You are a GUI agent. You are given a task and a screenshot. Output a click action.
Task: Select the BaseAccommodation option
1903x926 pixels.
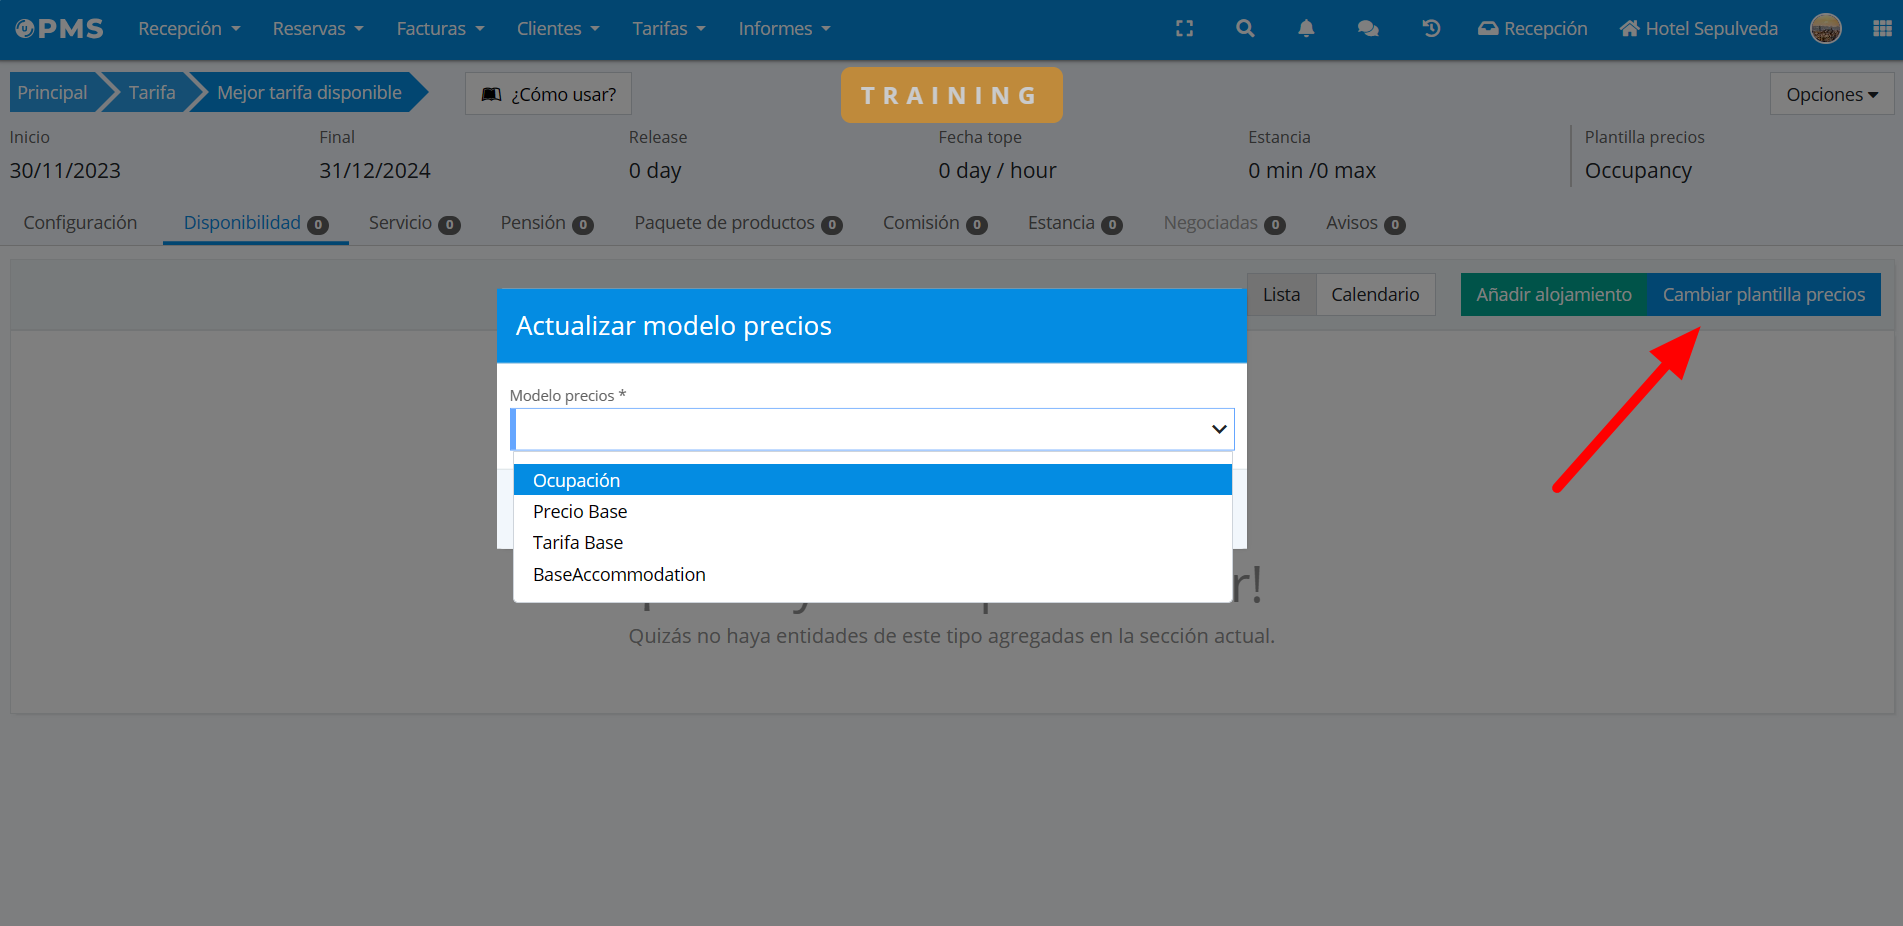pyautogui.click(x=619, y=575)
